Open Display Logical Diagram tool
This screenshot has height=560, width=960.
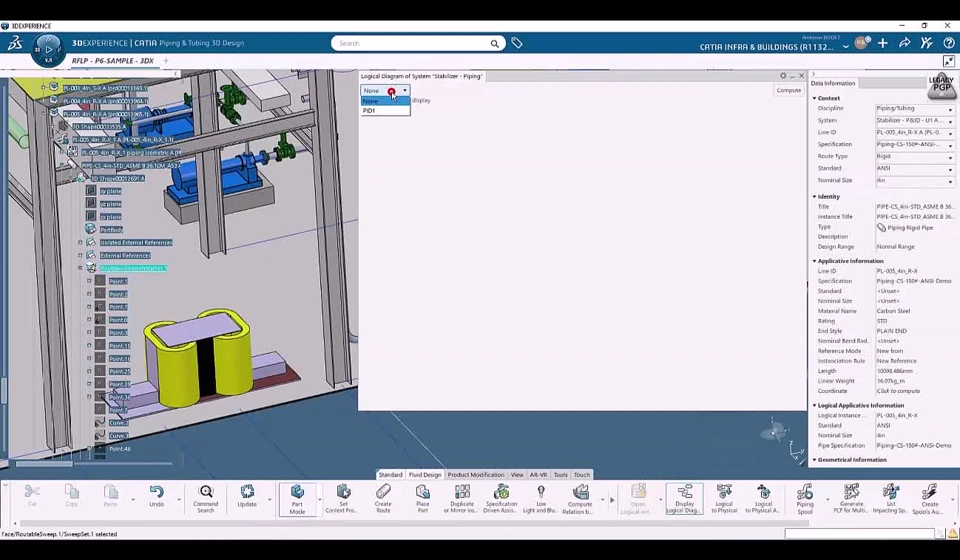click(x=684, y=497)
